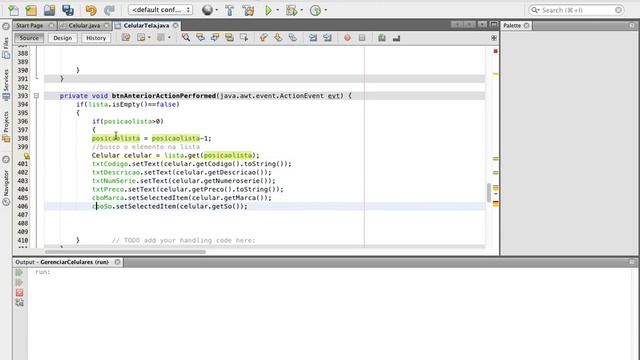Stop the running process in Output
The image size is (640, 360).
pyautogui.click(x=19, y=293)
